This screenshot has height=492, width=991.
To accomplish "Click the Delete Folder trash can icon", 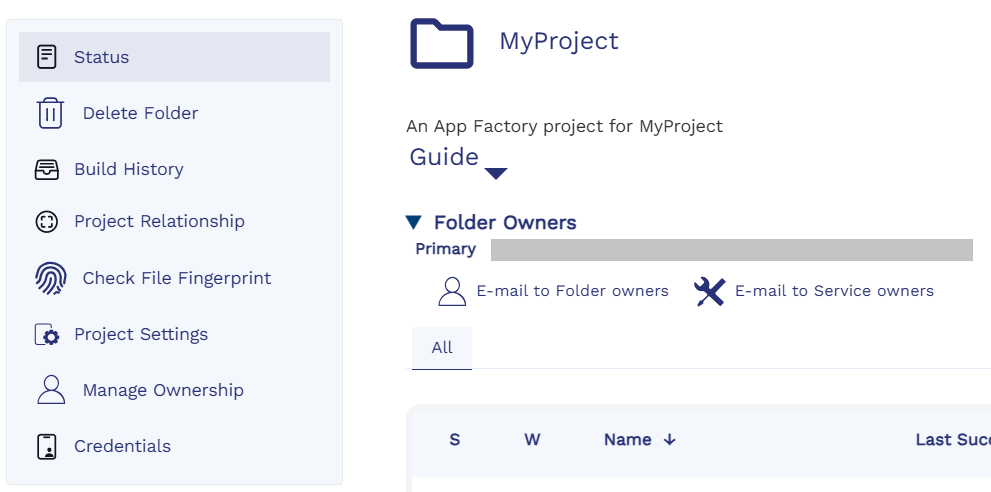I will [x=50, y=113].
